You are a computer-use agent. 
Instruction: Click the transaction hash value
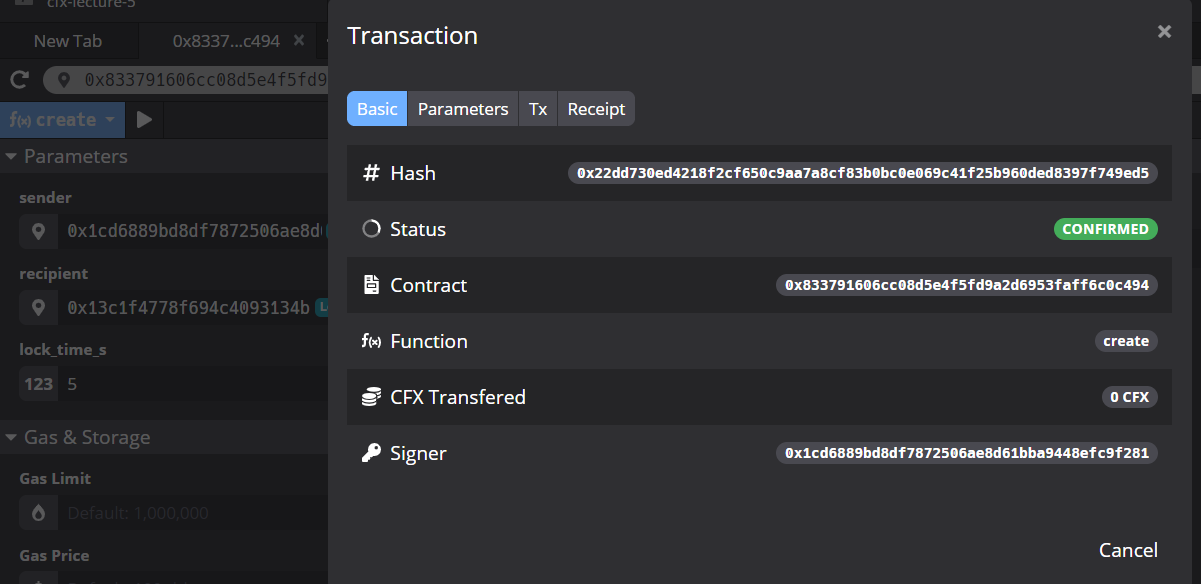pos(863,173)
